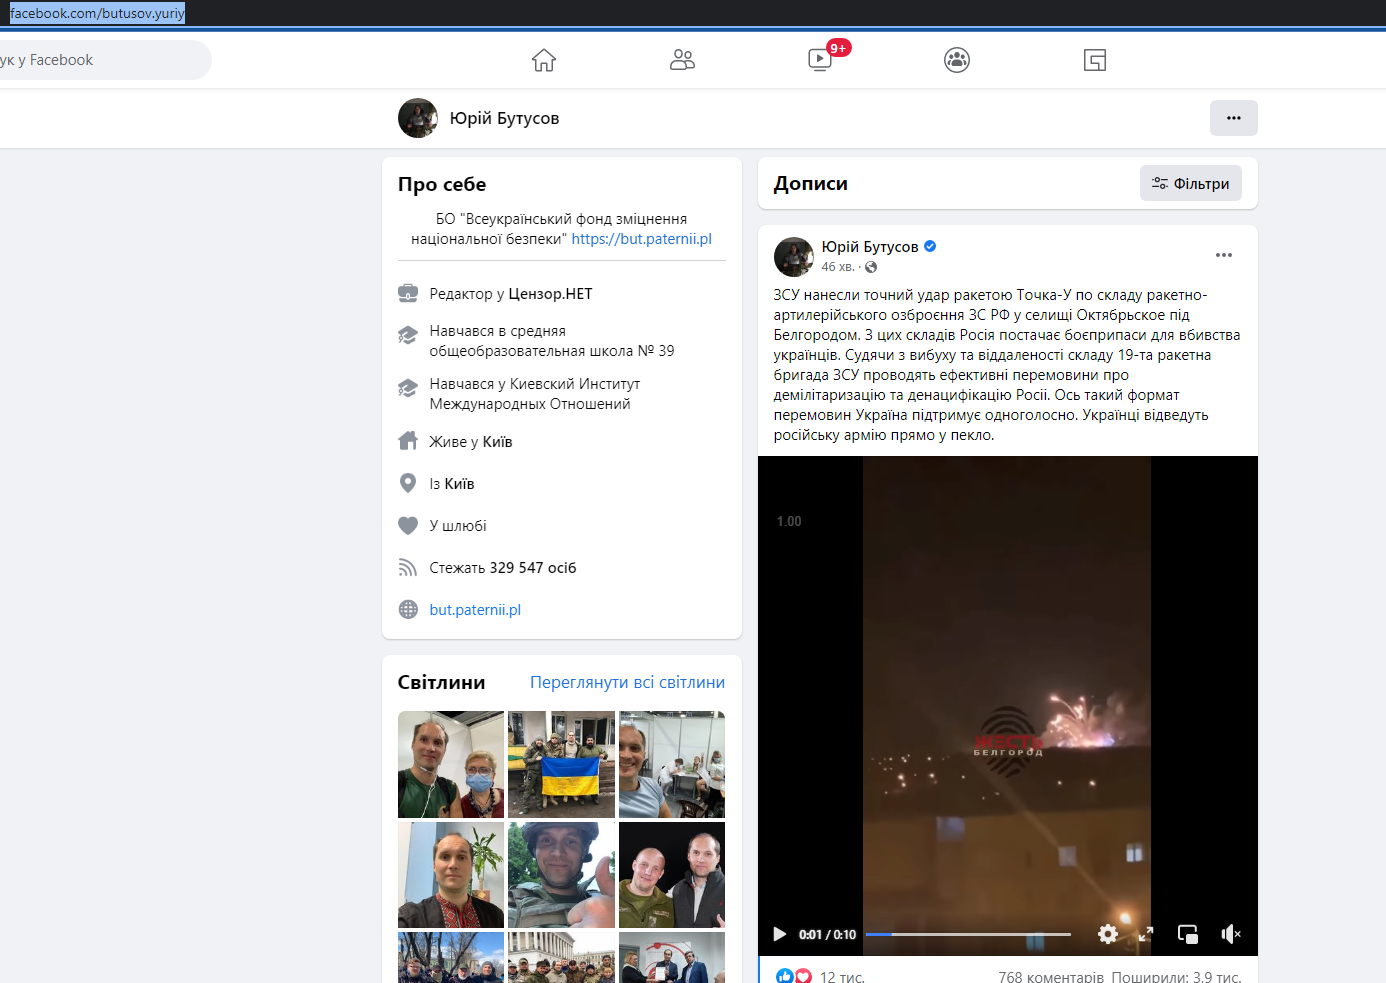Open selfie photo with woman in mask
The width and height of the screenshot is (1386, 983).
[x=451, y=765]
